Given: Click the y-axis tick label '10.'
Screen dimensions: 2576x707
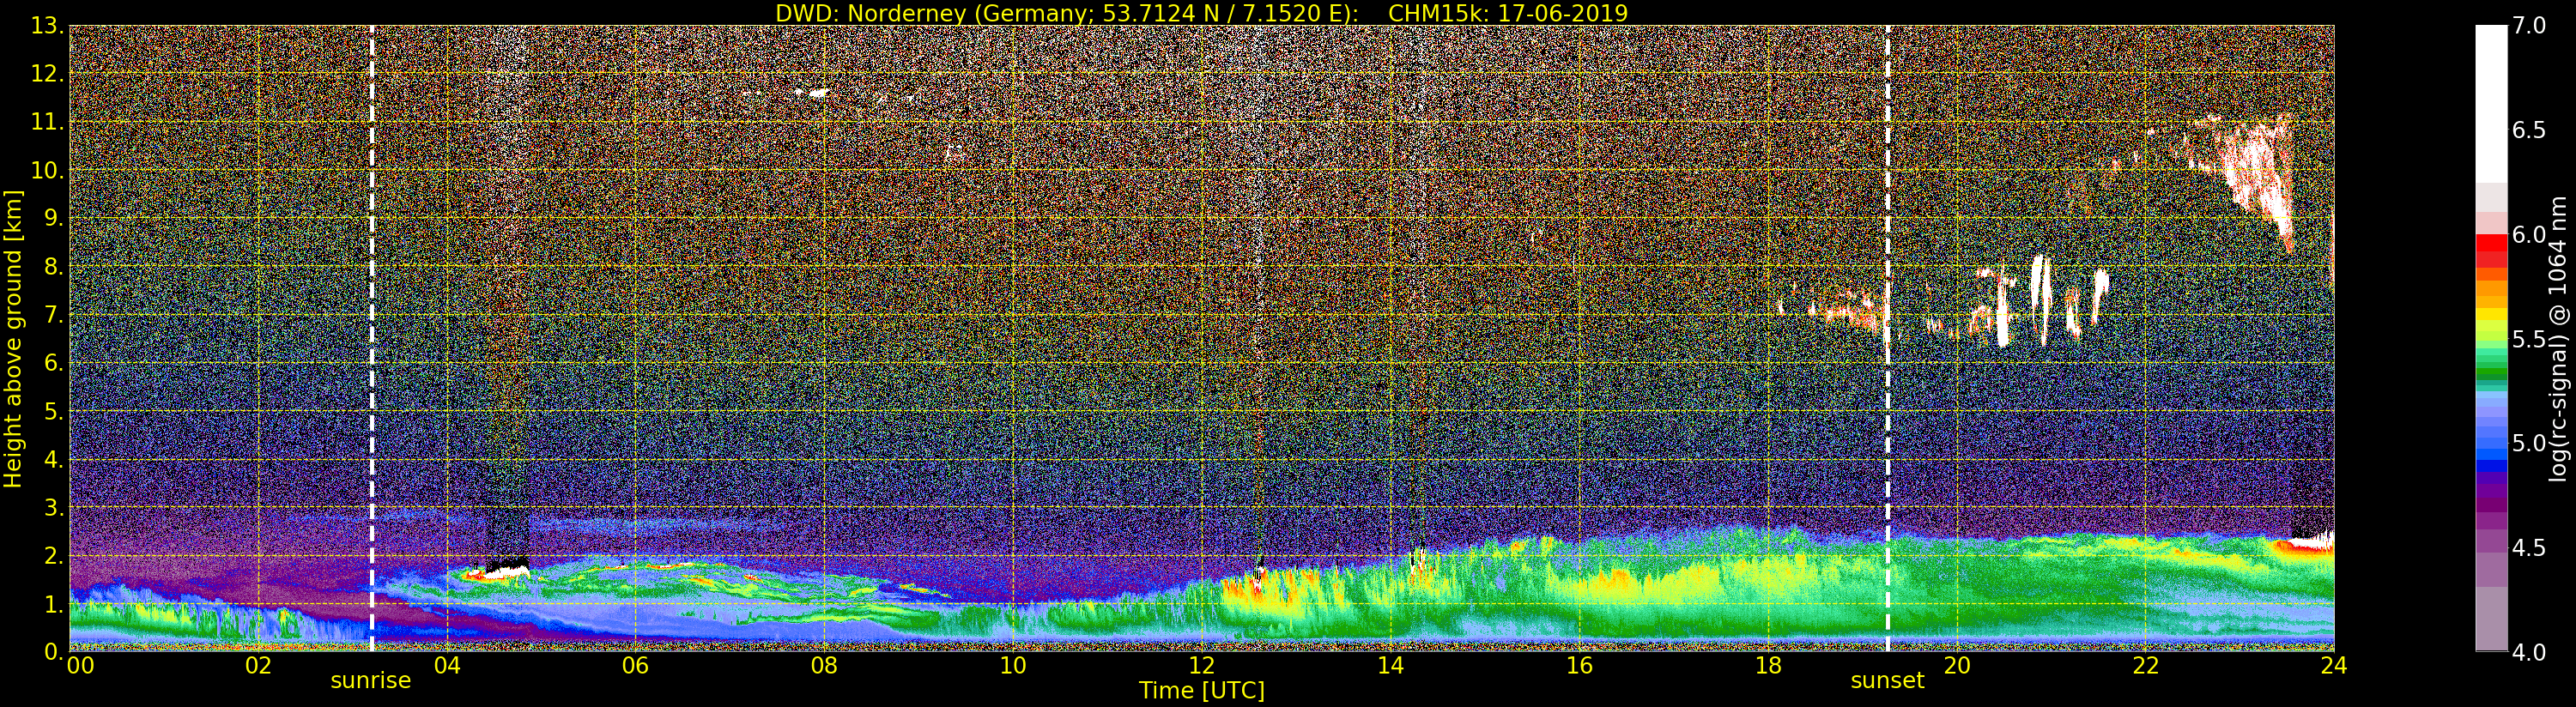Looking at the screenshot, I should click(x=47, y=170).
